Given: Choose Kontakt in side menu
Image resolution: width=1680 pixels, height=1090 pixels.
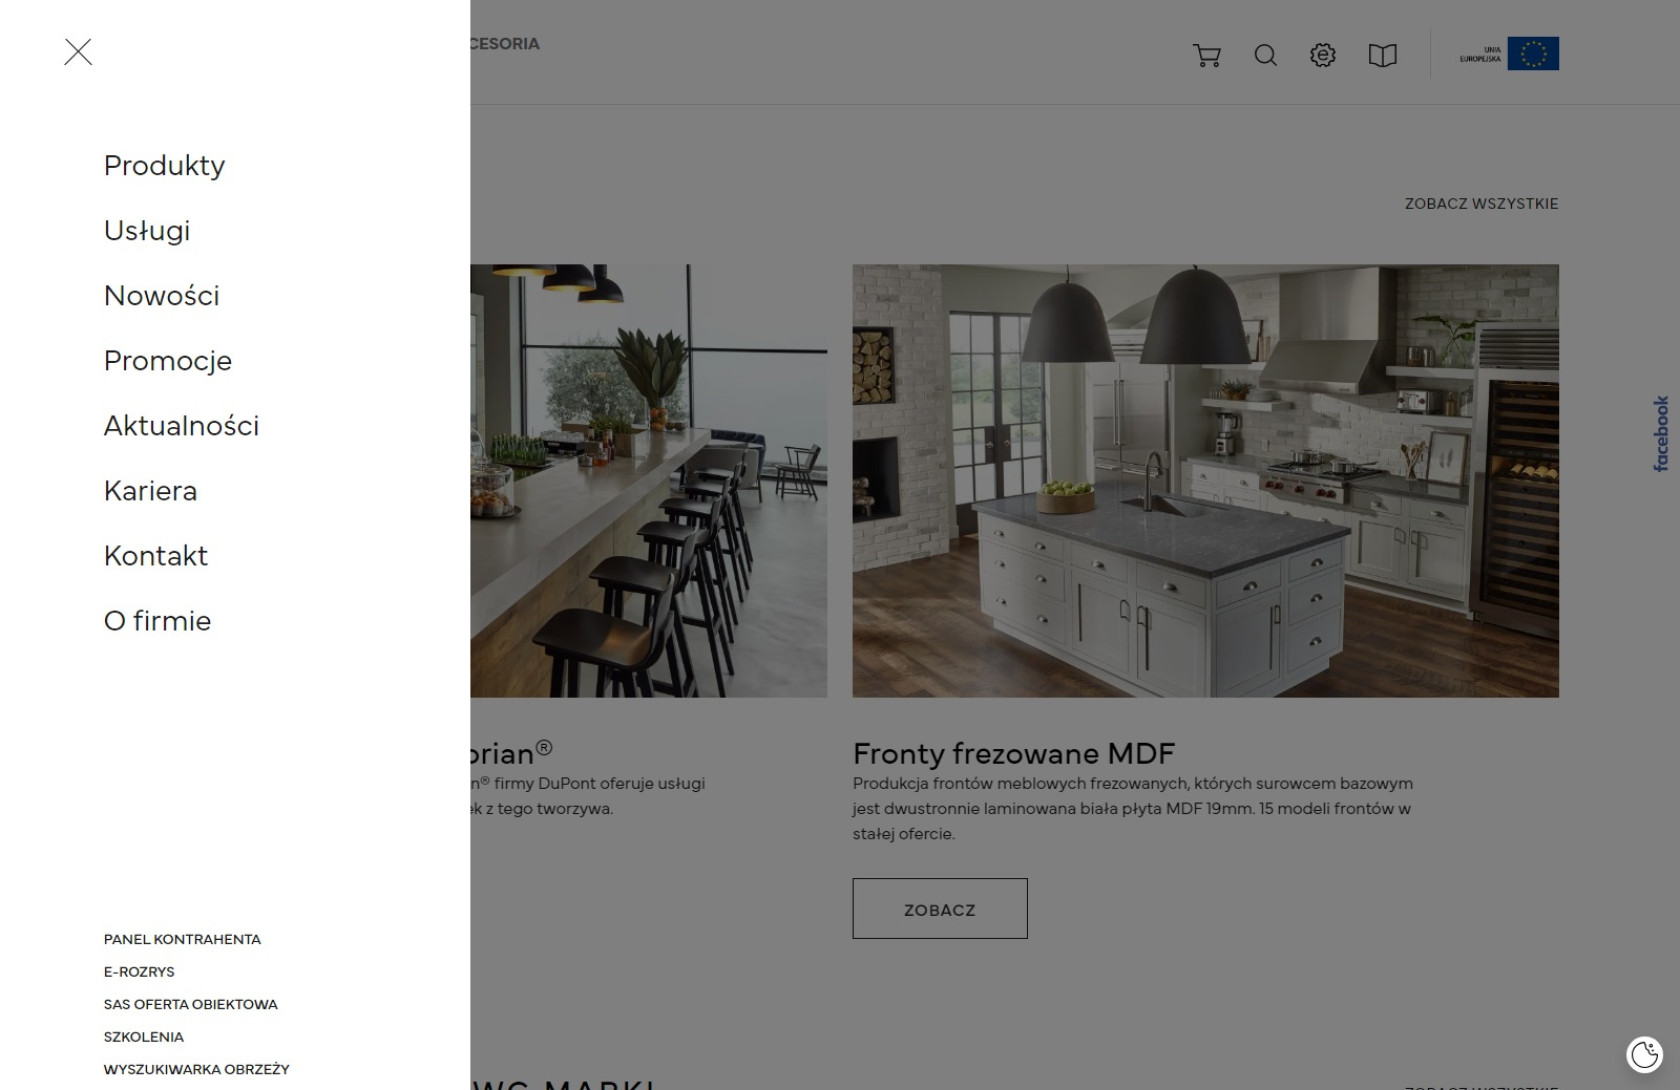Looking at the screenshot, I should 156,555.
